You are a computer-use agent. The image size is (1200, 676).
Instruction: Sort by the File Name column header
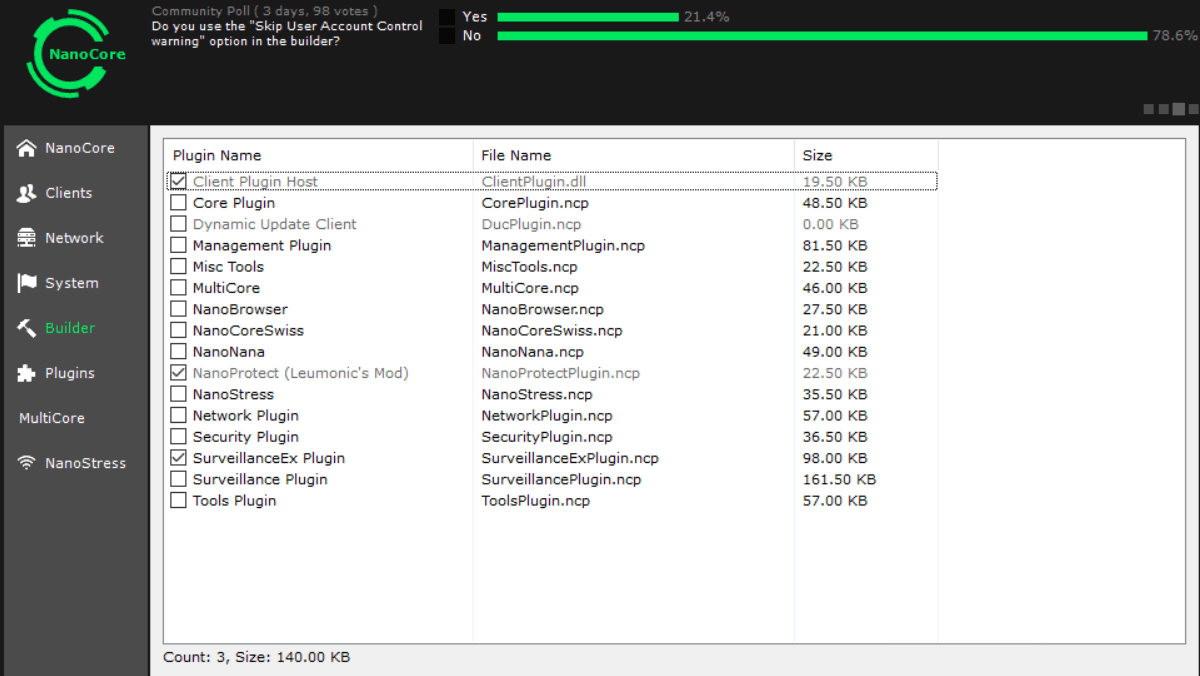[634, 155]
